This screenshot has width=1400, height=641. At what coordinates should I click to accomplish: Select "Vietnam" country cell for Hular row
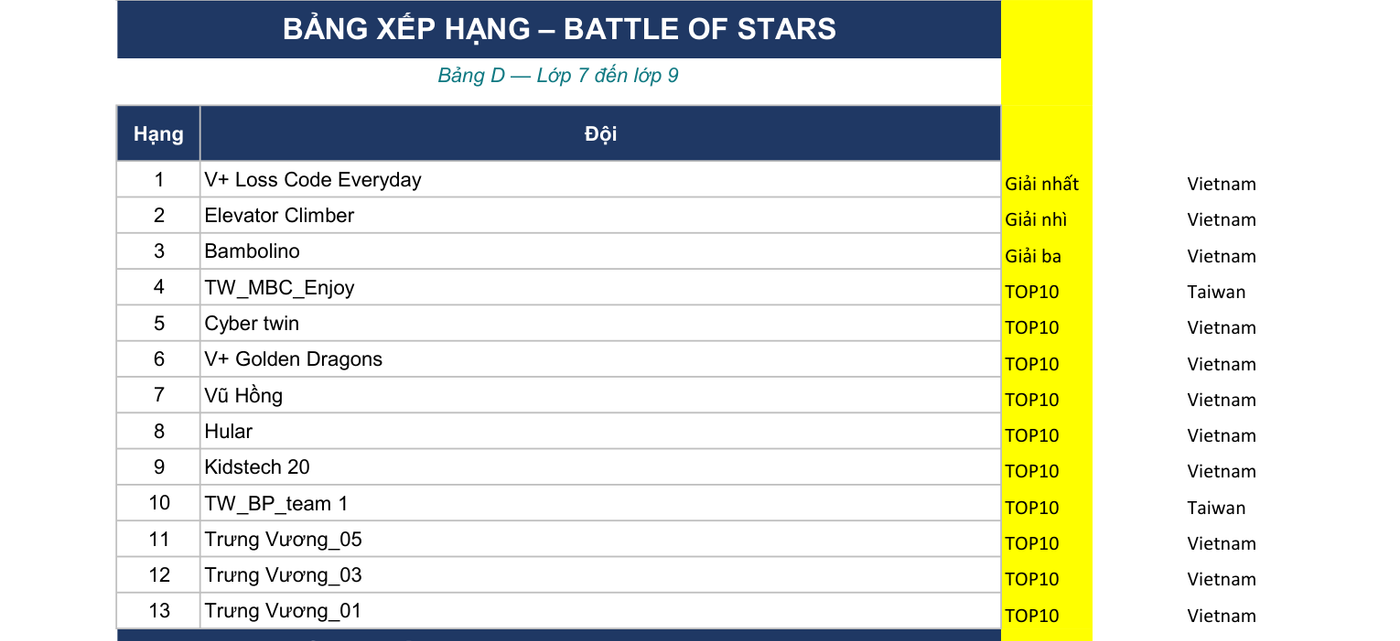tap(1221, 436)
